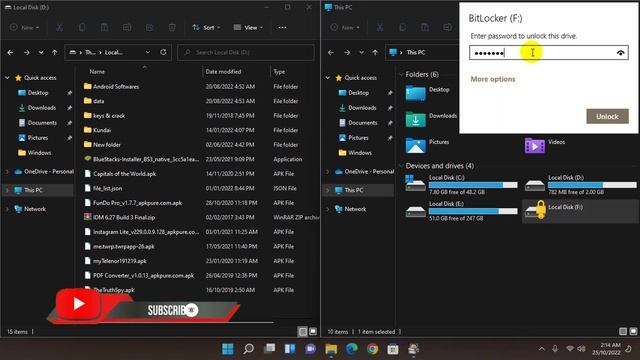Collapse the Folders (6) group
The height and width of the screenshot is (360, 640).
coord(401,74)
